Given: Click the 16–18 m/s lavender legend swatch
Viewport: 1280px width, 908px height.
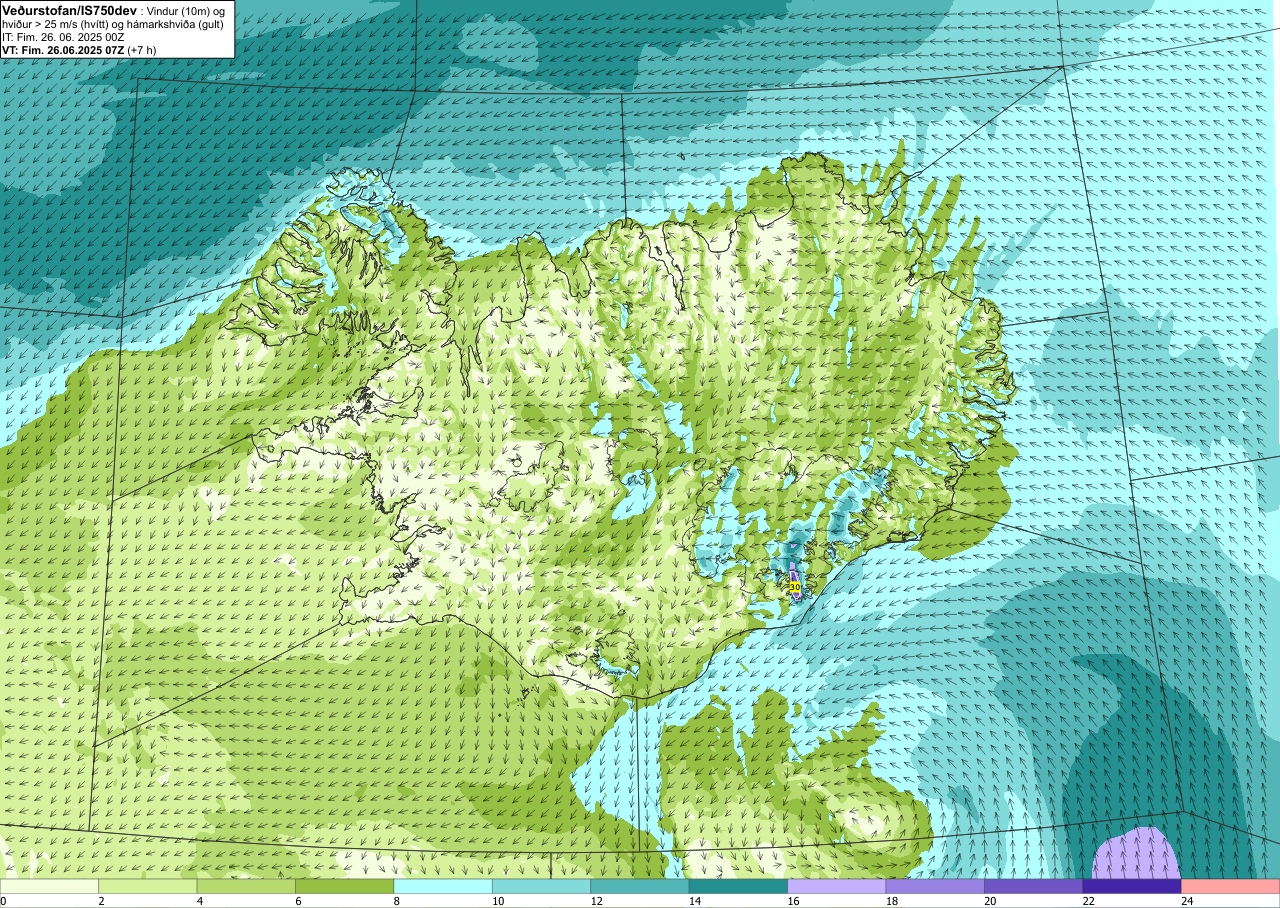Looking at the screenshot, I should (837, 886).
